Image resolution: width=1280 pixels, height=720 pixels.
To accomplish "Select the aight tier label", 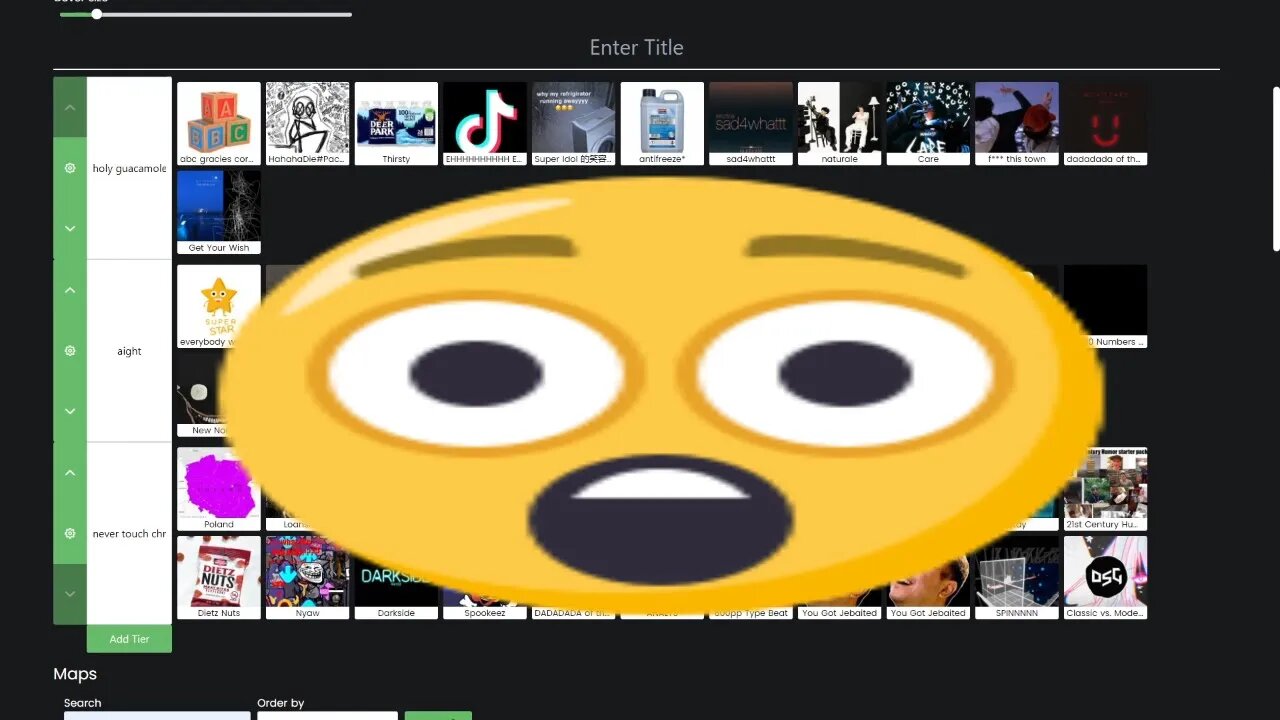I will tap(129, 351).
